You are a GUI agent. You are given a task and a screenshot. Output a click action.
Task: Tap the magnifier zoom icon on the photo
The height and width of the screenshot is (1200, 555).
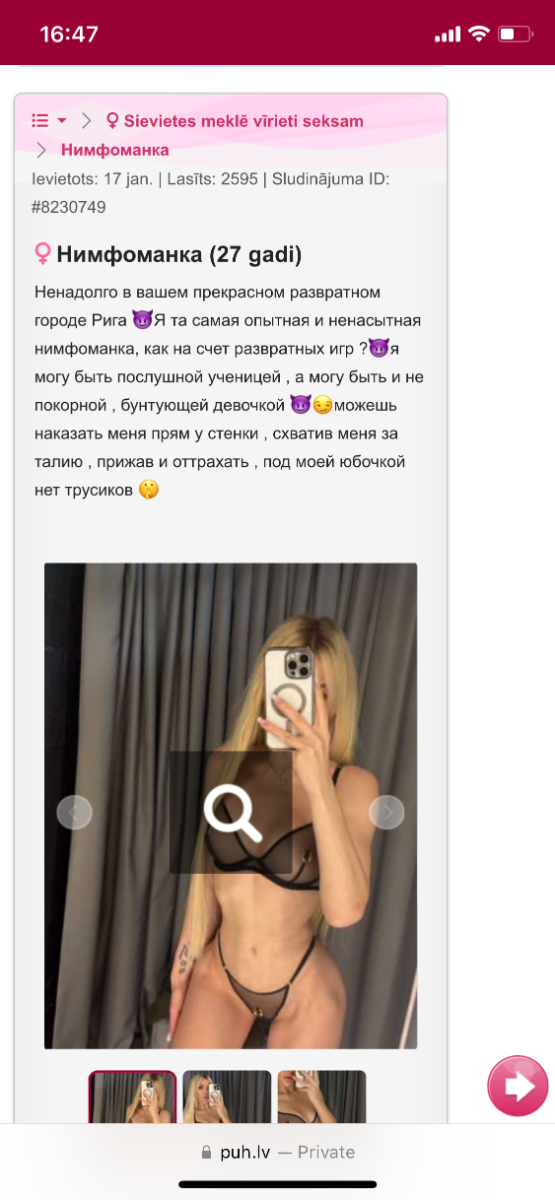pyautogui.click(x=231, y=811)
